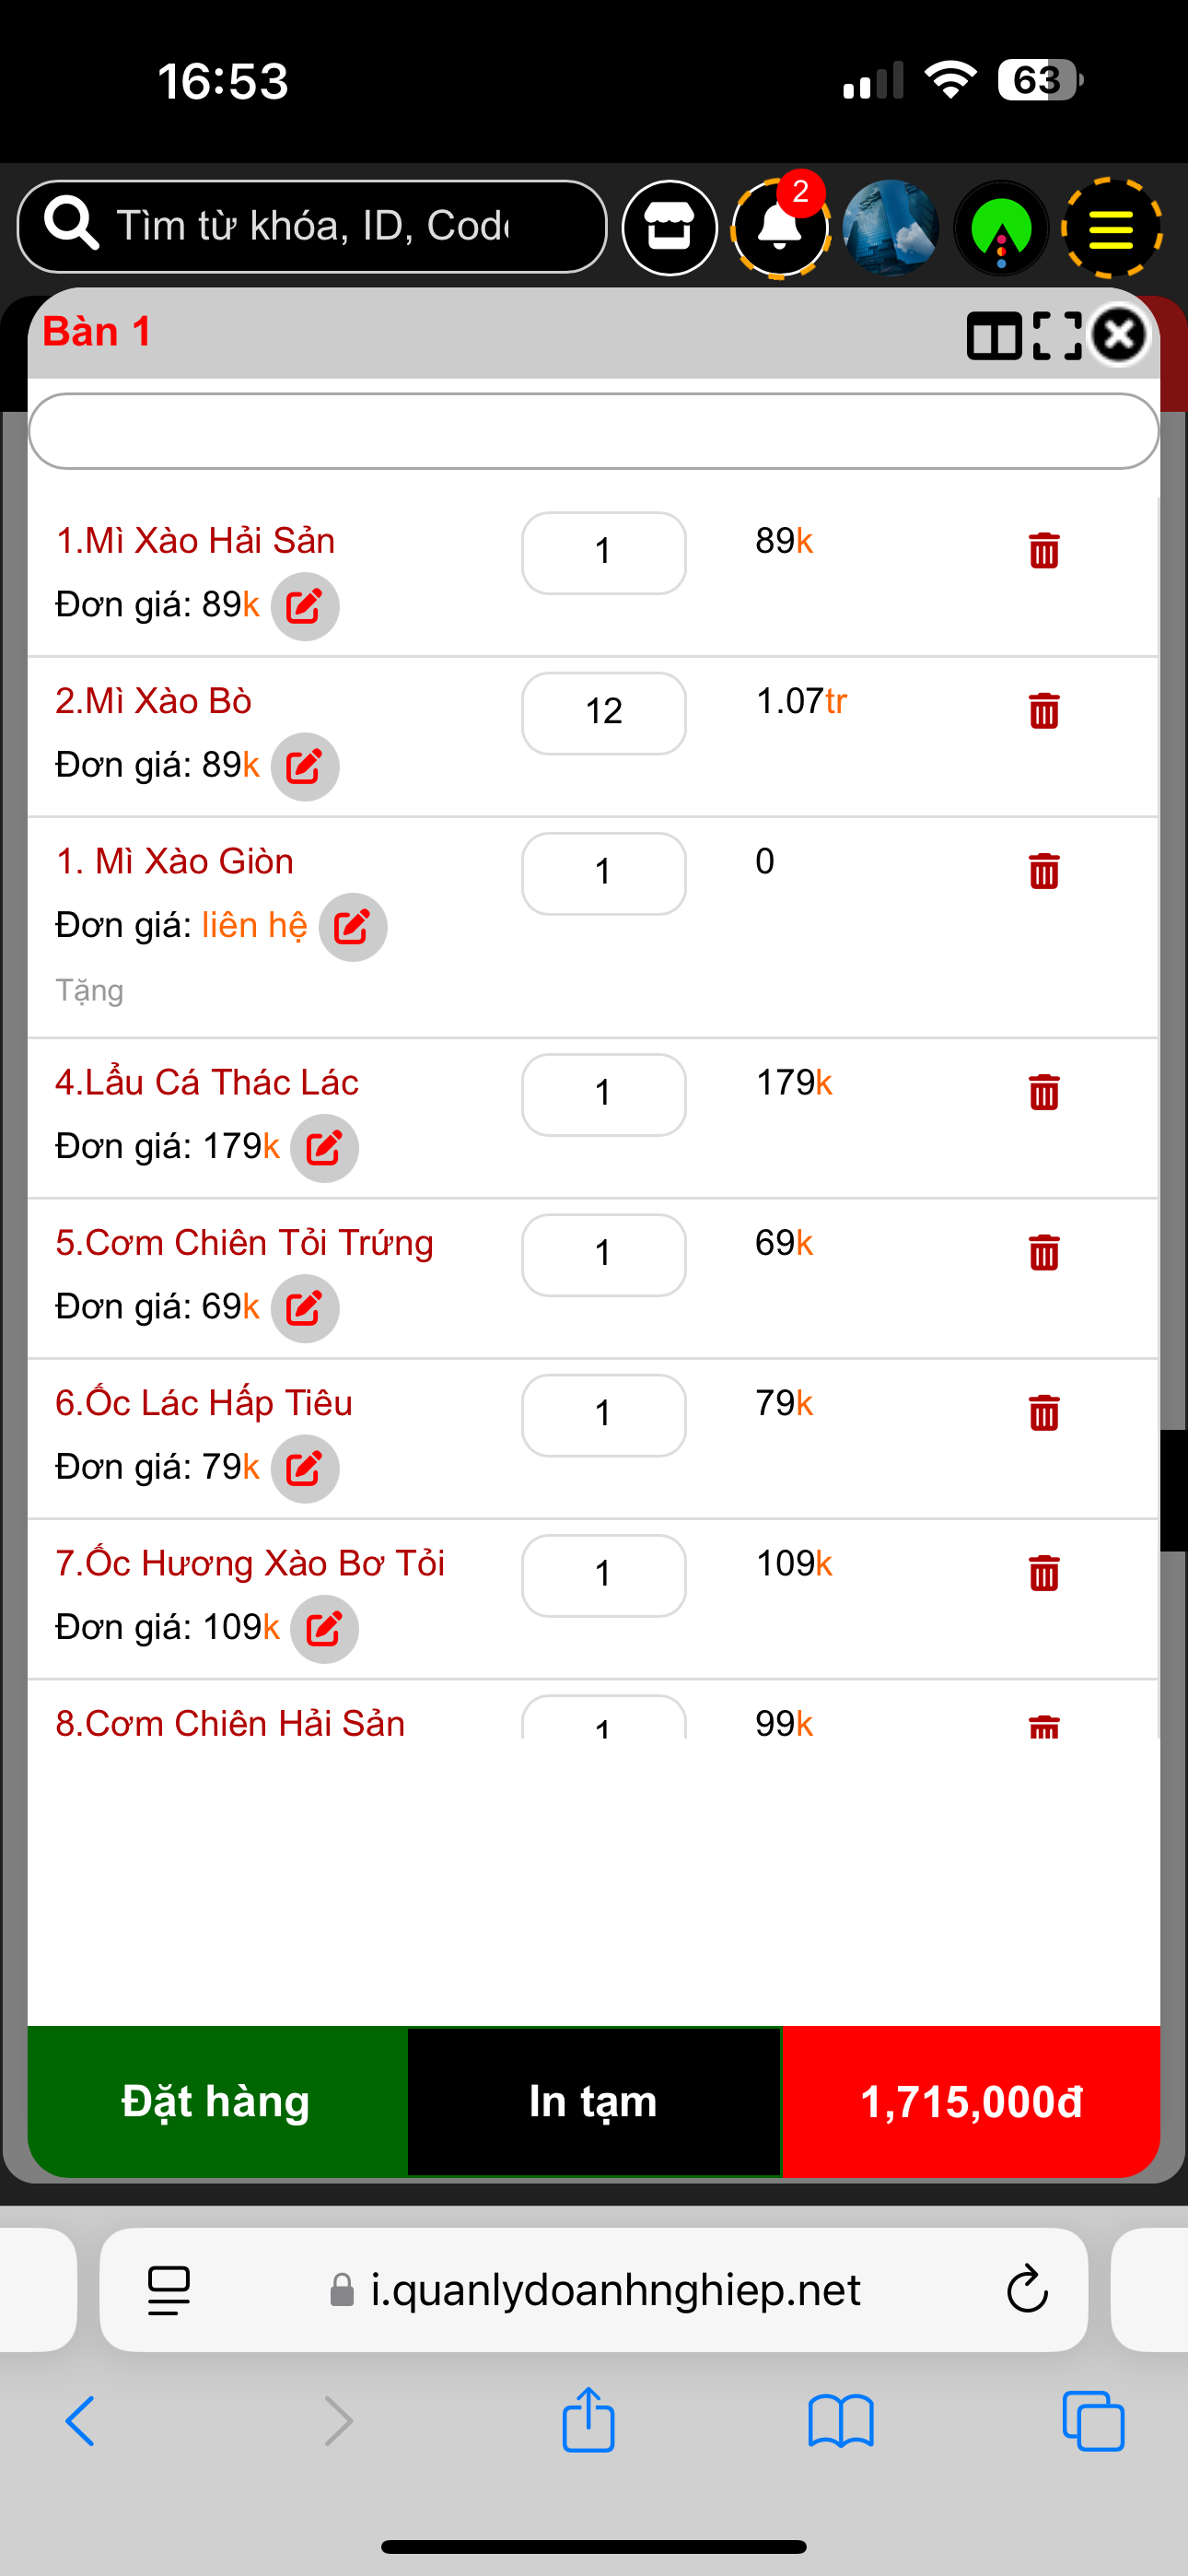1188x2576 pixels.
Task: Edit price of Mì Xào Giòn
Action: coord(352,927)
